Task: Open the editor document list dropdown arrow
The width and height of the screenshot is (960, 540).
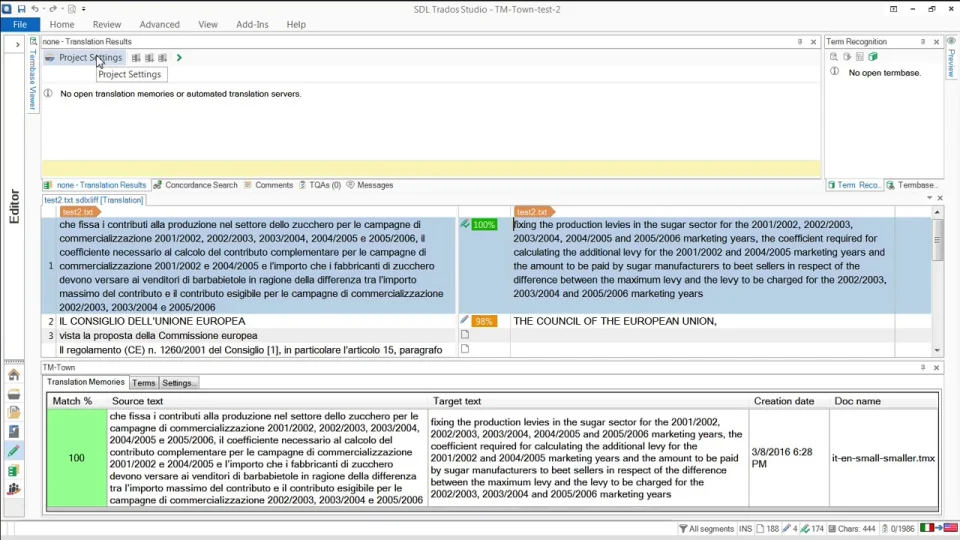Action: 929,198
